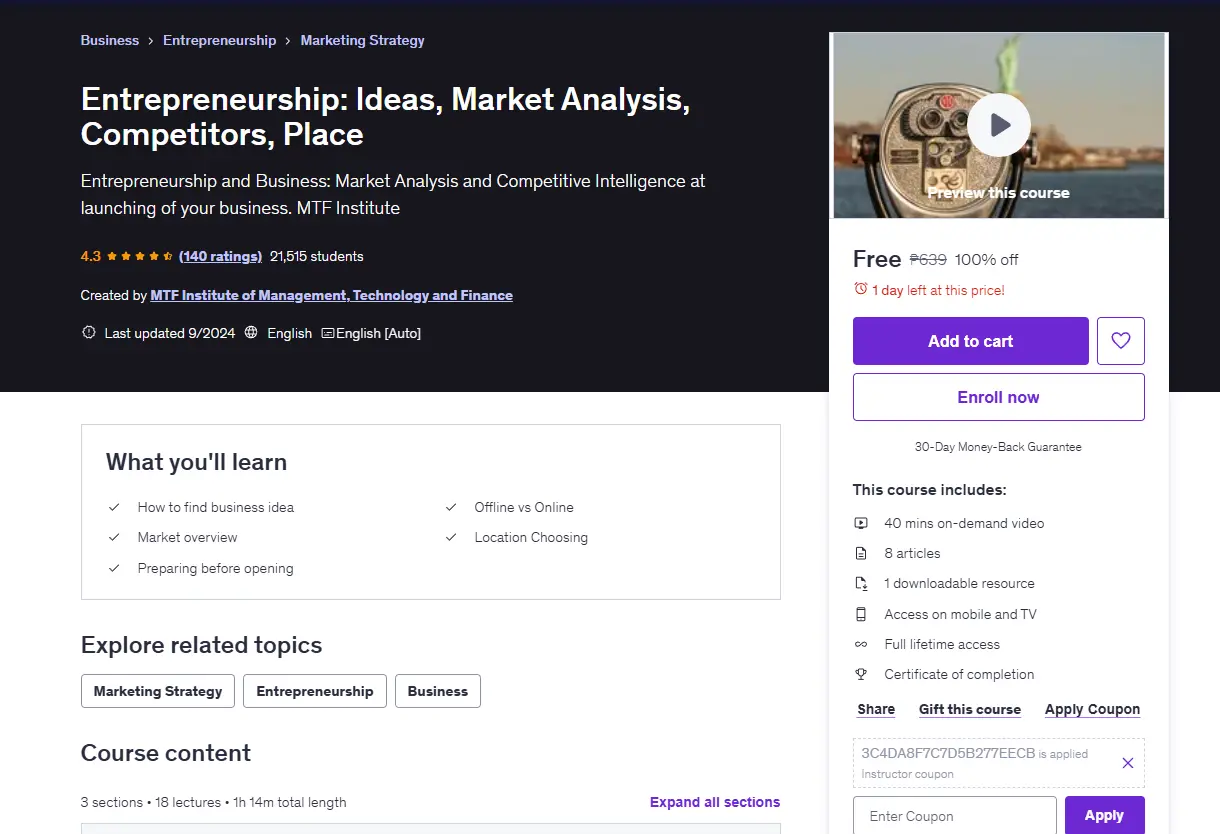Play the course preview video
Image resolution: width=1220 pixels, height=834 pixels.
click(x=998, y=125)
